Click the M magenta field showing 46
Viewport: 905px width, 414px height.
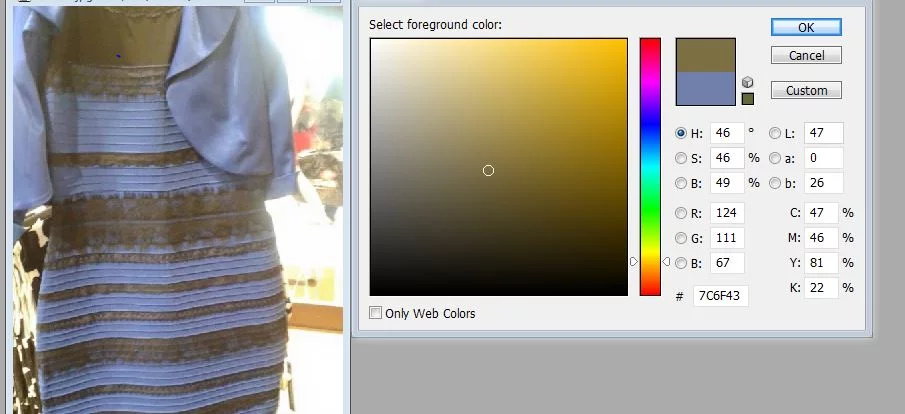[821, 238]
